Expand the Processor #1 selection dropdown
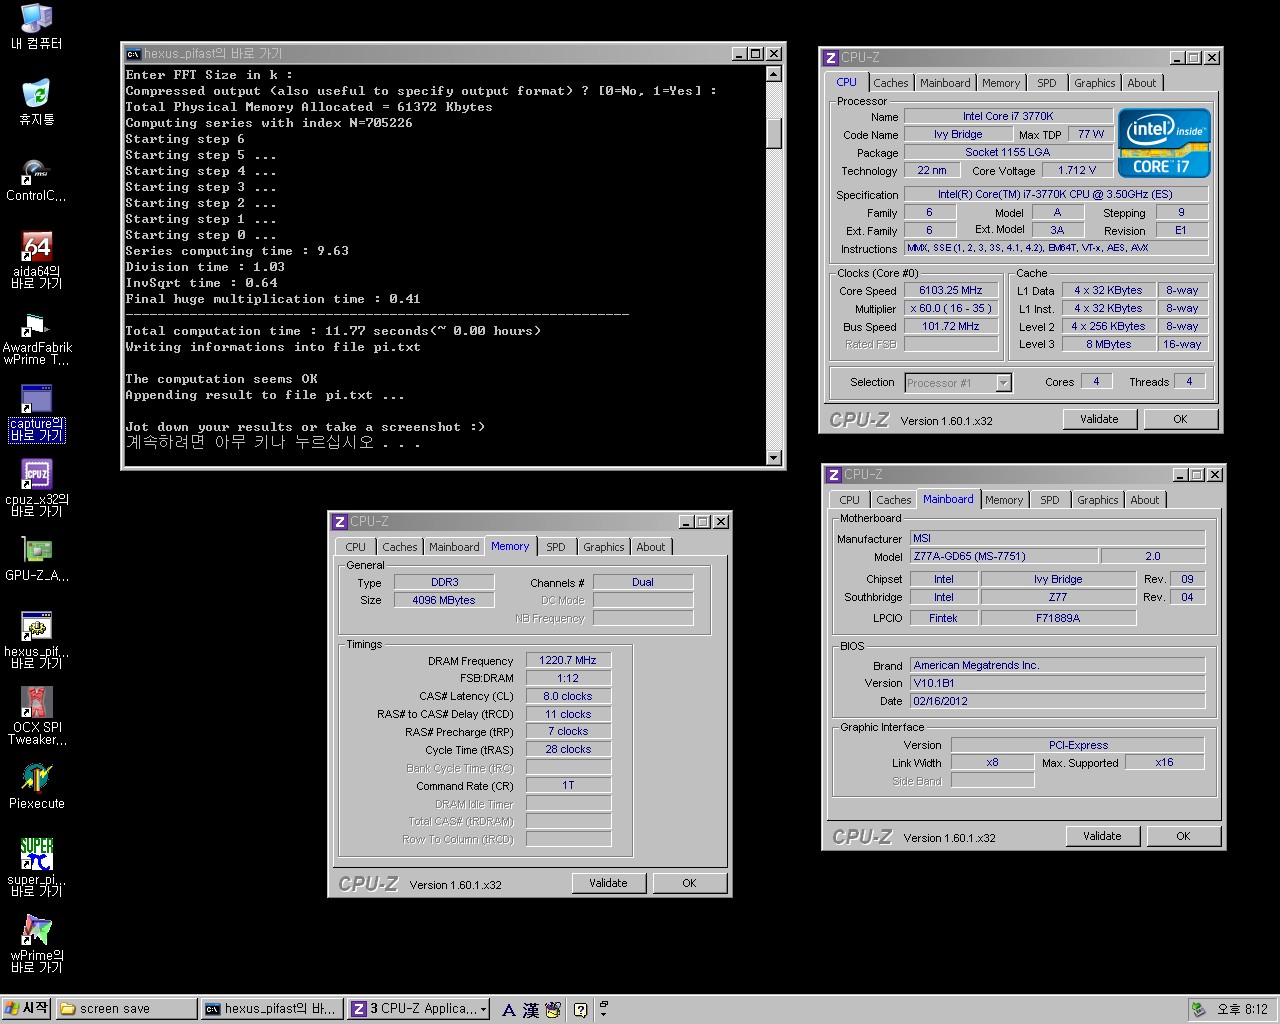 (1003, 383)
